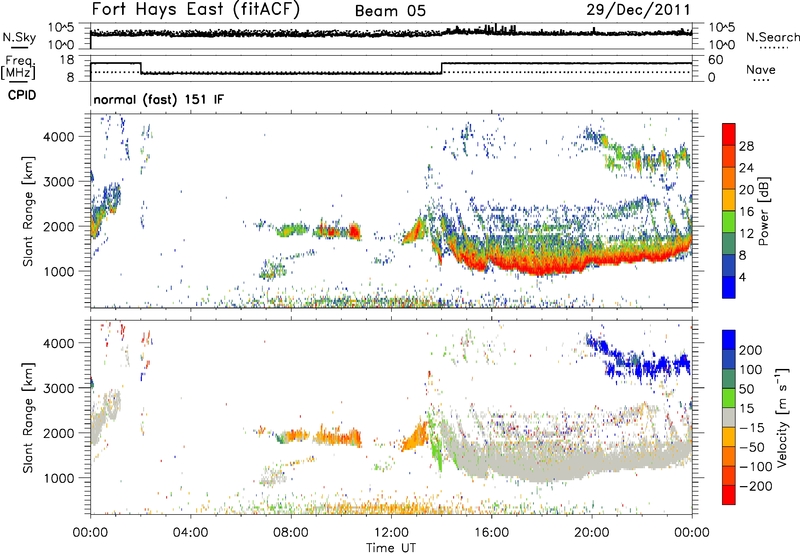This screenshot has width=800, height=554.
Task: Click the blue 4 dB segment of power bar
Action: (729, 287)
